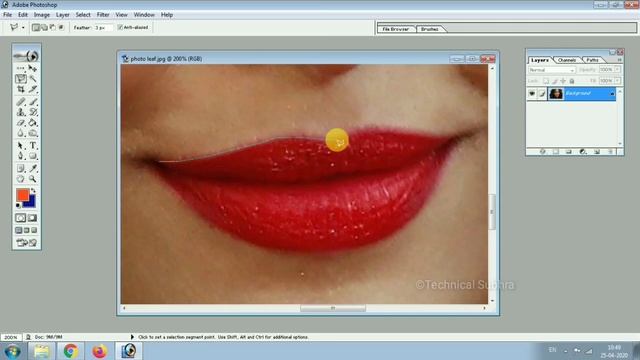The width and height of the screenshot is (640, 360).
Task: Open the Brushes tab in palette well
Action: click(x=429, y=29)
